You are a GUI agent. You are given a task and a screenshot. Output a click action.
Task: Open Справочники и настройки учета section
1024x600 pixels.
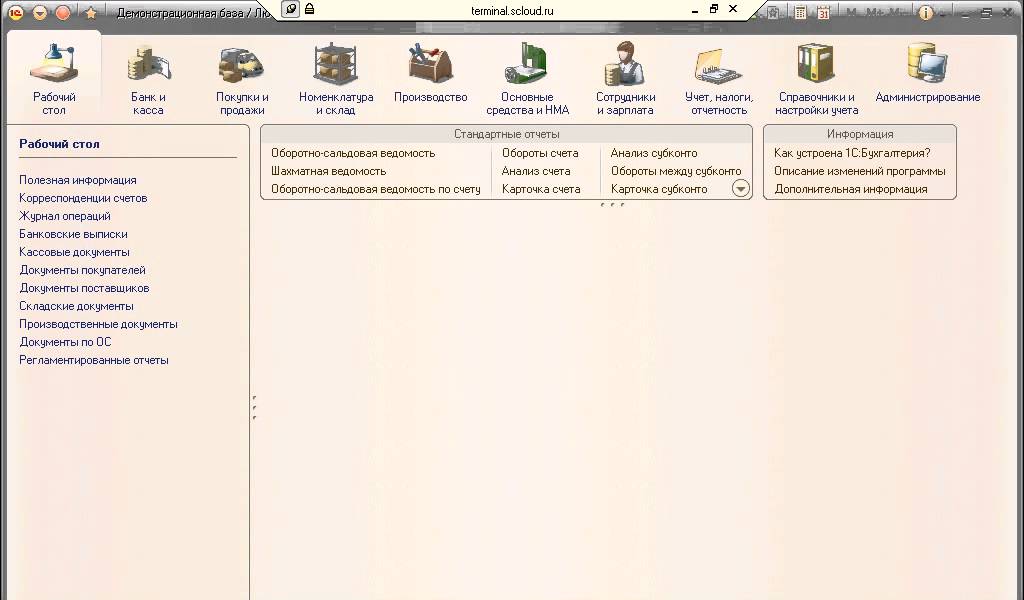pos(816,78)
